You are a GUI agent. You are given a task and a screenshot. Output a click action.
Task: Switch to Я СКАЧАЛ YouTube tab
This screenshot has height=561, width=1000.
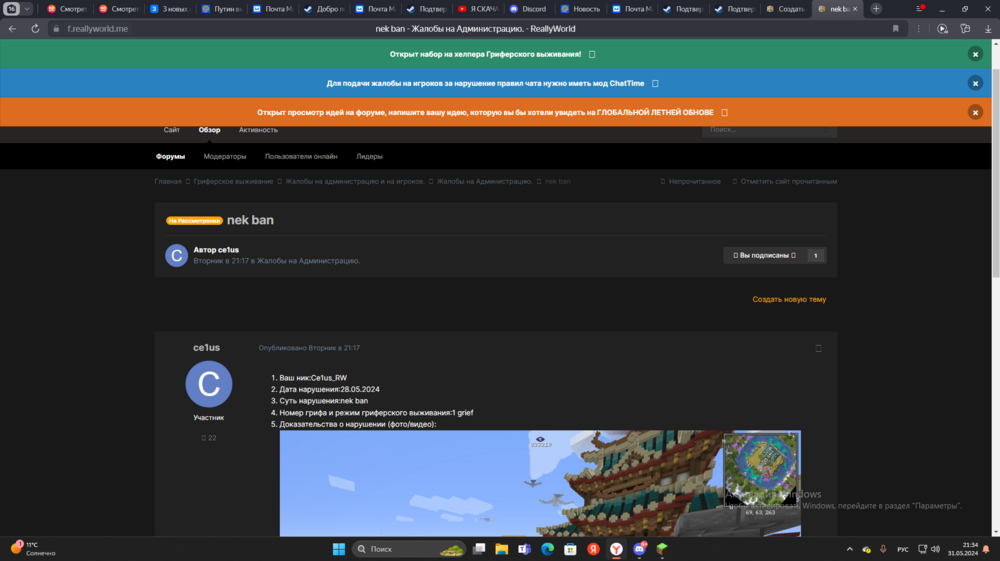pyautogui.click(x=478, y=9)
